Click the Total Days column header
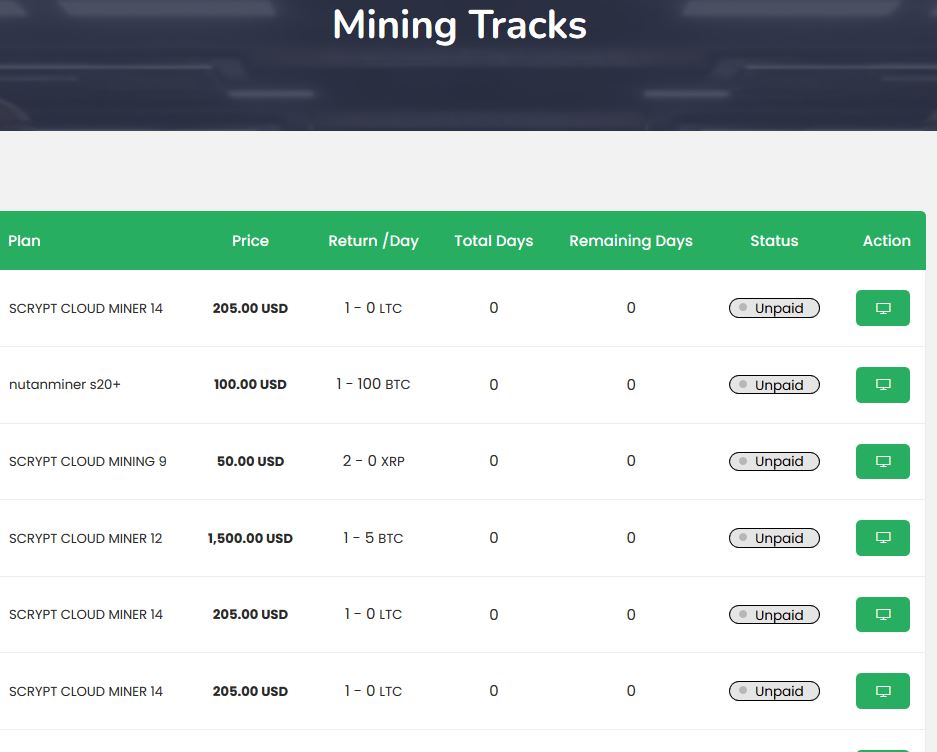The image size is (937, 752). [x=494, y=241]
